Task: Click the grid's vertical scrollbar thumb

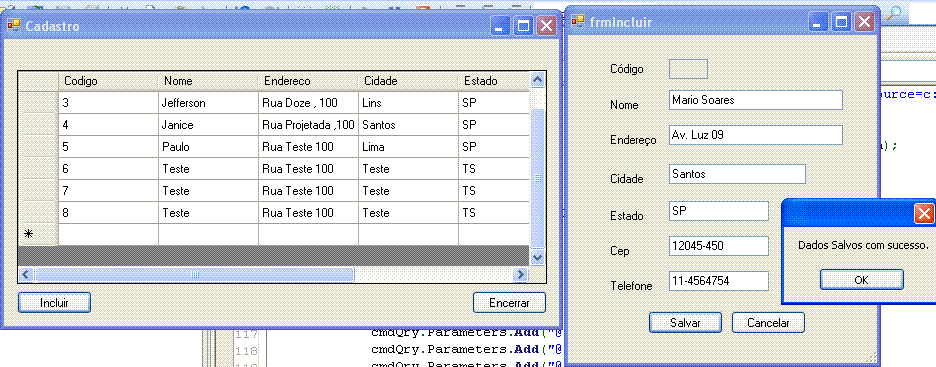Action: click(537, 178)
